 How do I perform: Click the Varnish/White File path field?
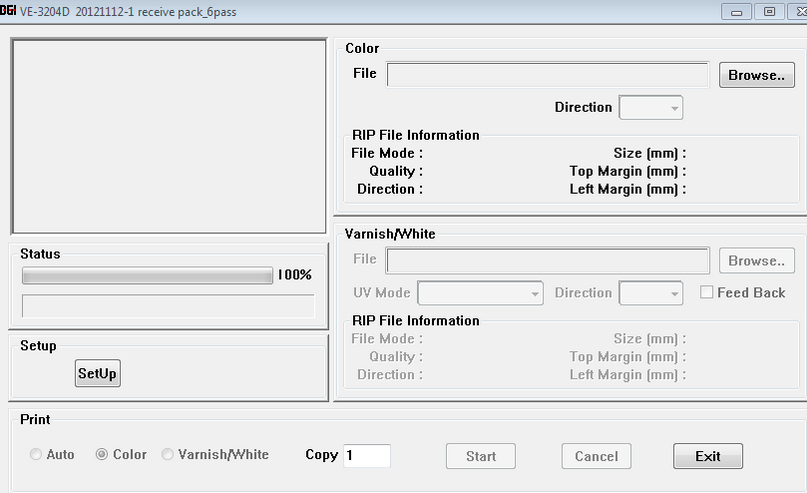(x=548, y=261)
